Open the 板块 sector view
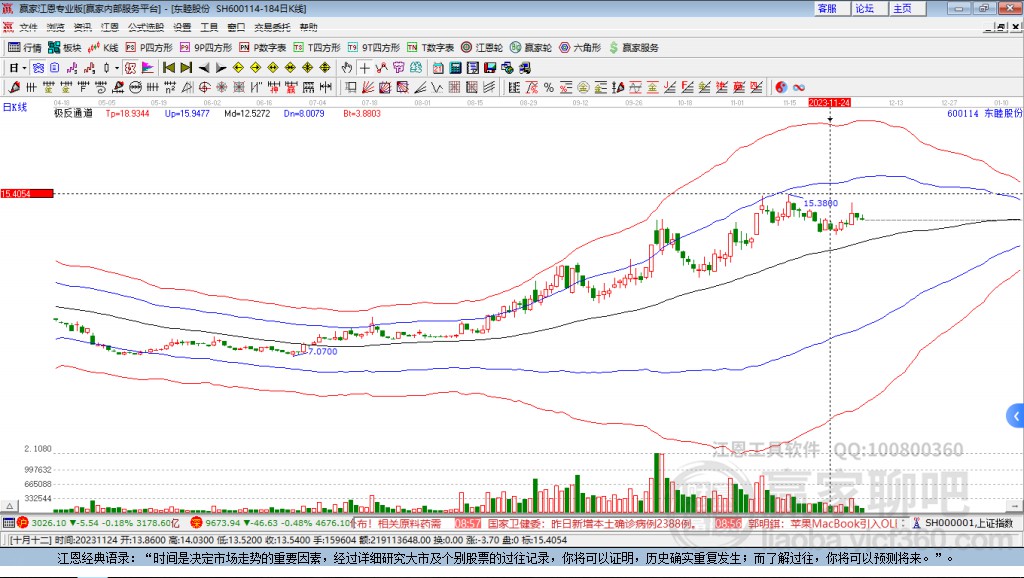Image resolution: width=1024 pixels, height=578 pixels. [65, 48]
